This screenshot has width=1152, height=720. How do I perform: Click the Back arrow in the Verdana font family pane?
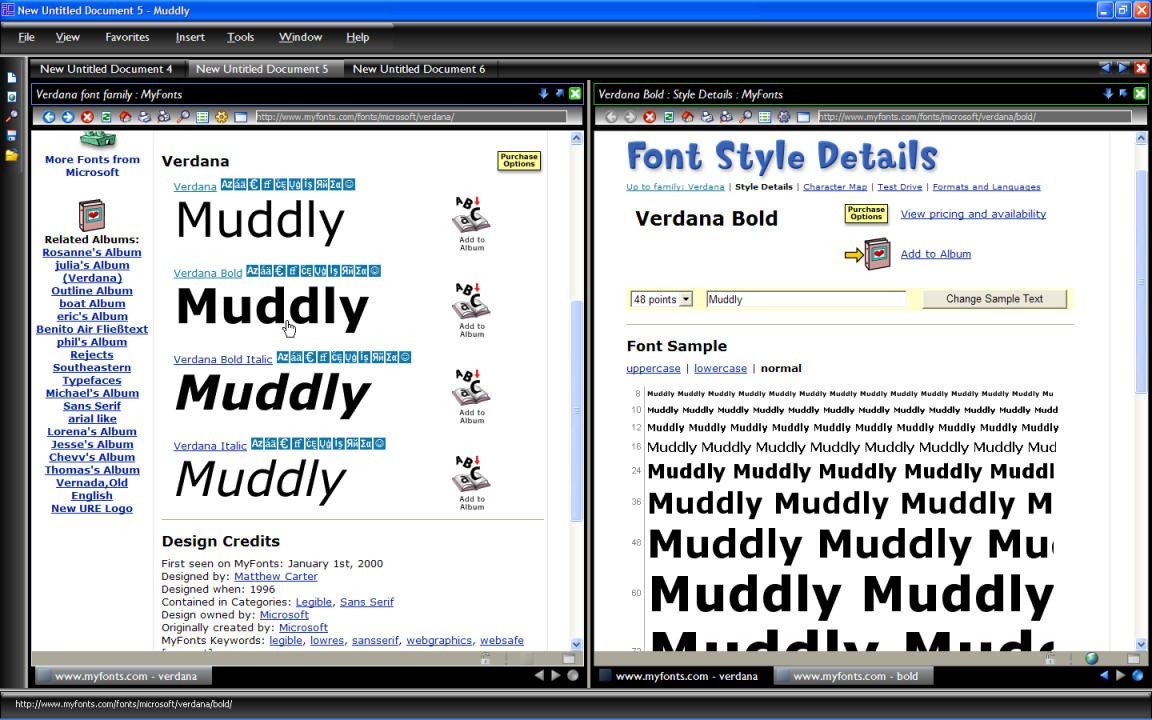[x=48, y=117]
